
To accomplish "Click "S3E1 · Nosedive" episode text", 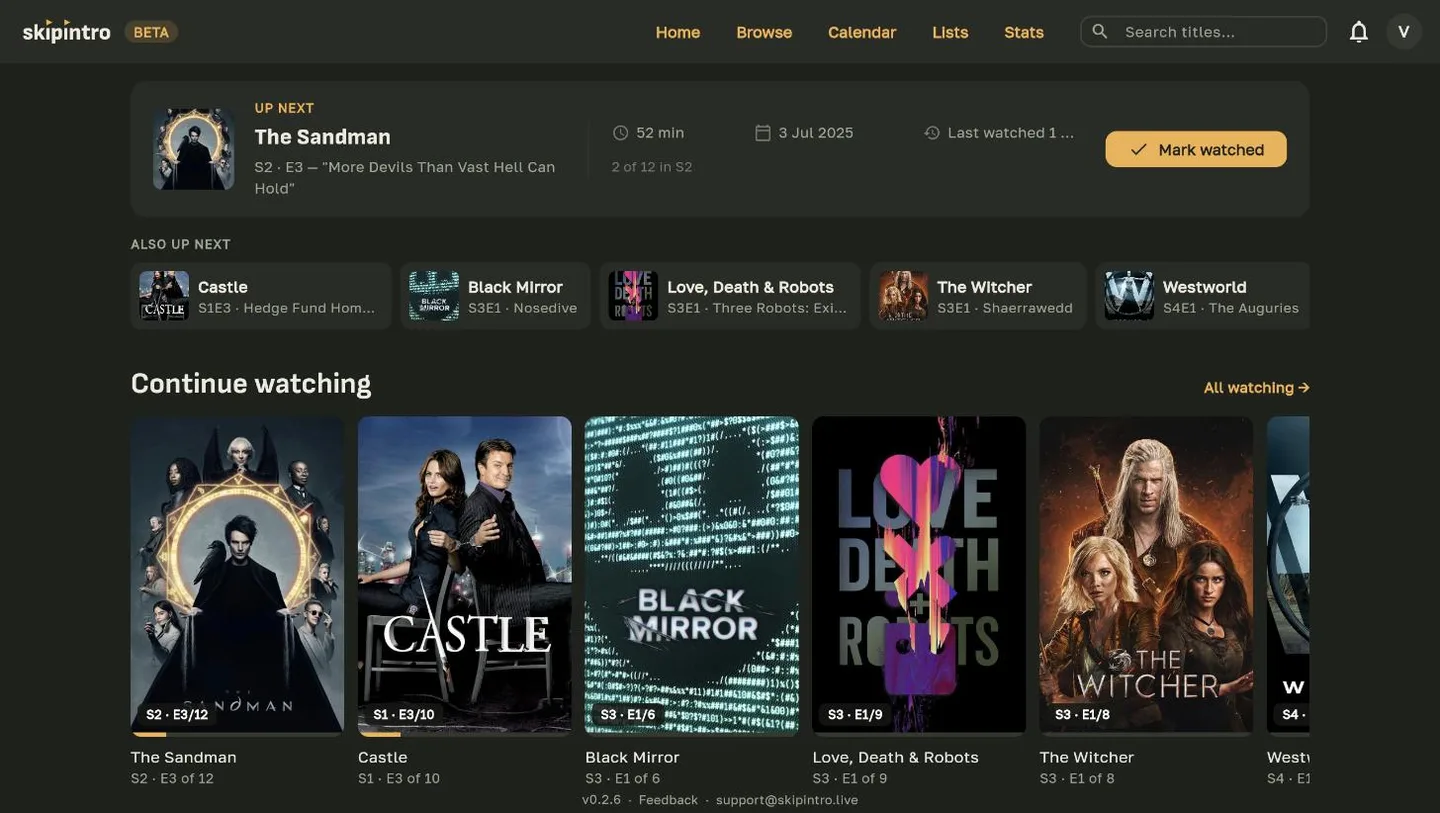I will (x=522, y=308).
